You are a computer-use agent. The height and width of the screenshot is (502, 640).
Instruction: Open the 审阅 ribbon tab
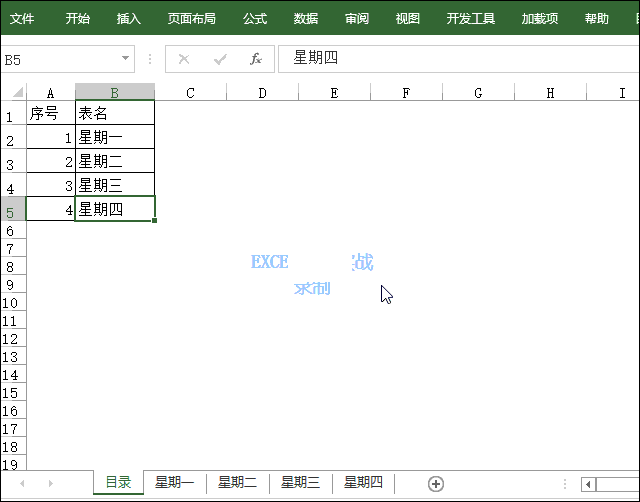tap(357, 18)
